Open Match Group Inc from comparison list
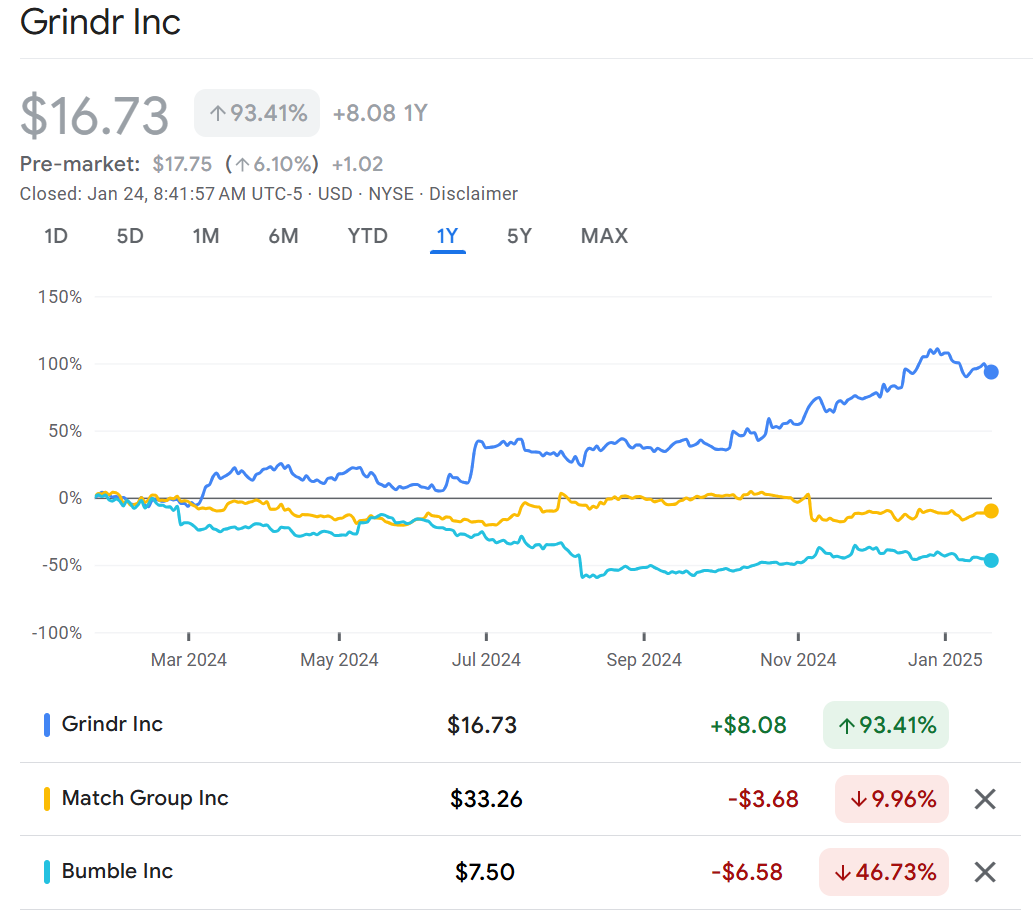1033x922 pixels. (145, 798)
